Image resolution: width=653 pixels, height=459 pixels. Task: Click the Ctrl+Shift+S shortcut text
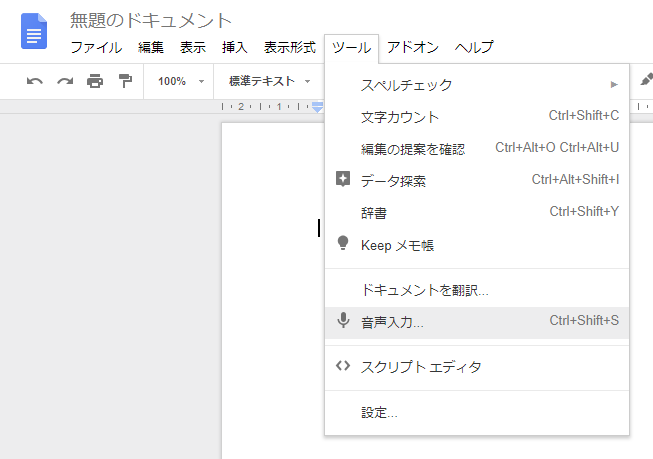(x=584, y=320)
